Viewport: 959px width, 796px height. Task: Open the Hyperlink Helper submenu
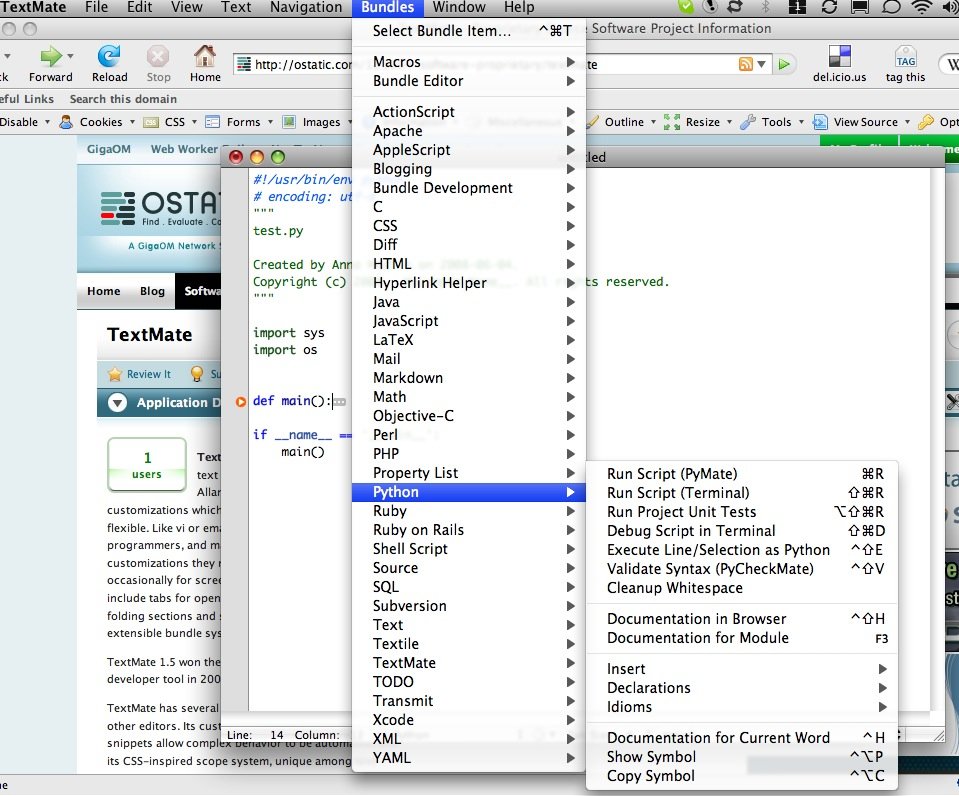tap(468, 283)
